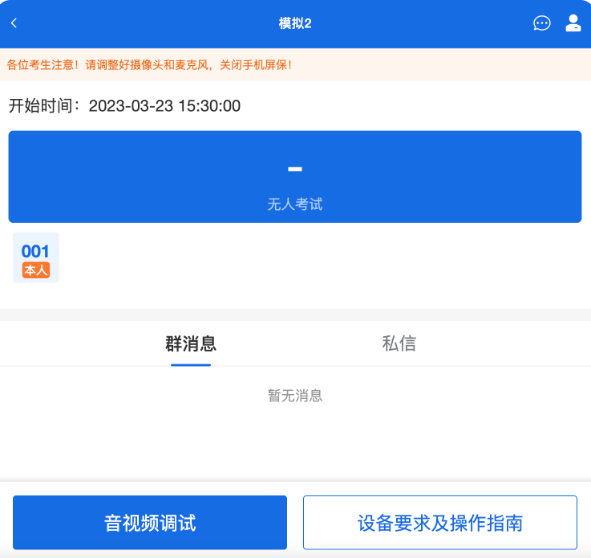Screen dimensions: 591x558
Task: Select candidate 001 本人 card
Action: (36, 258)
